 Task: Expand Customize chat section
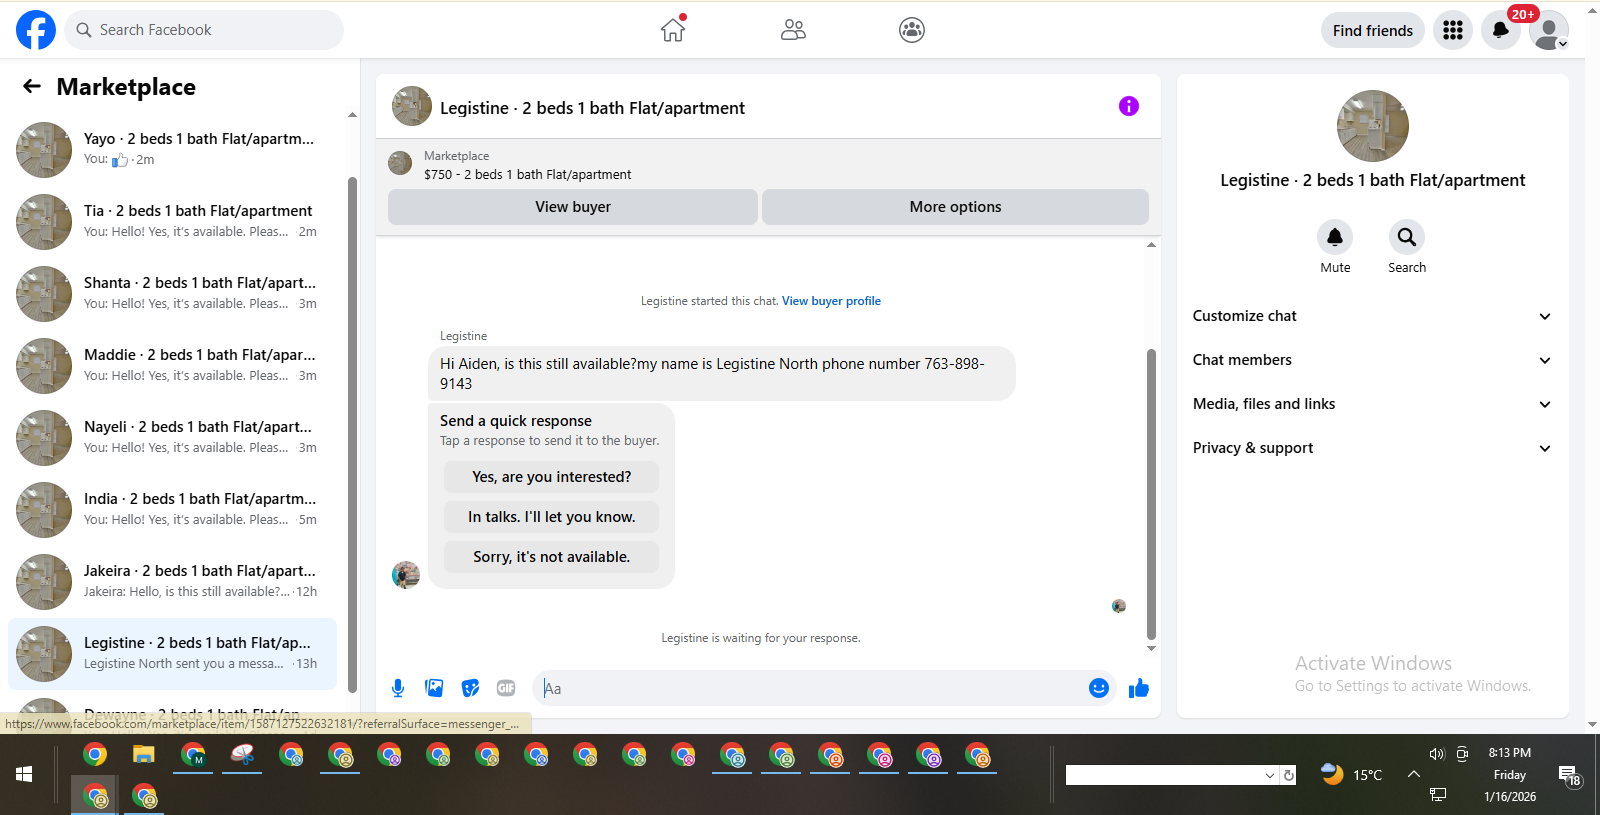(x=1372, y=316)
